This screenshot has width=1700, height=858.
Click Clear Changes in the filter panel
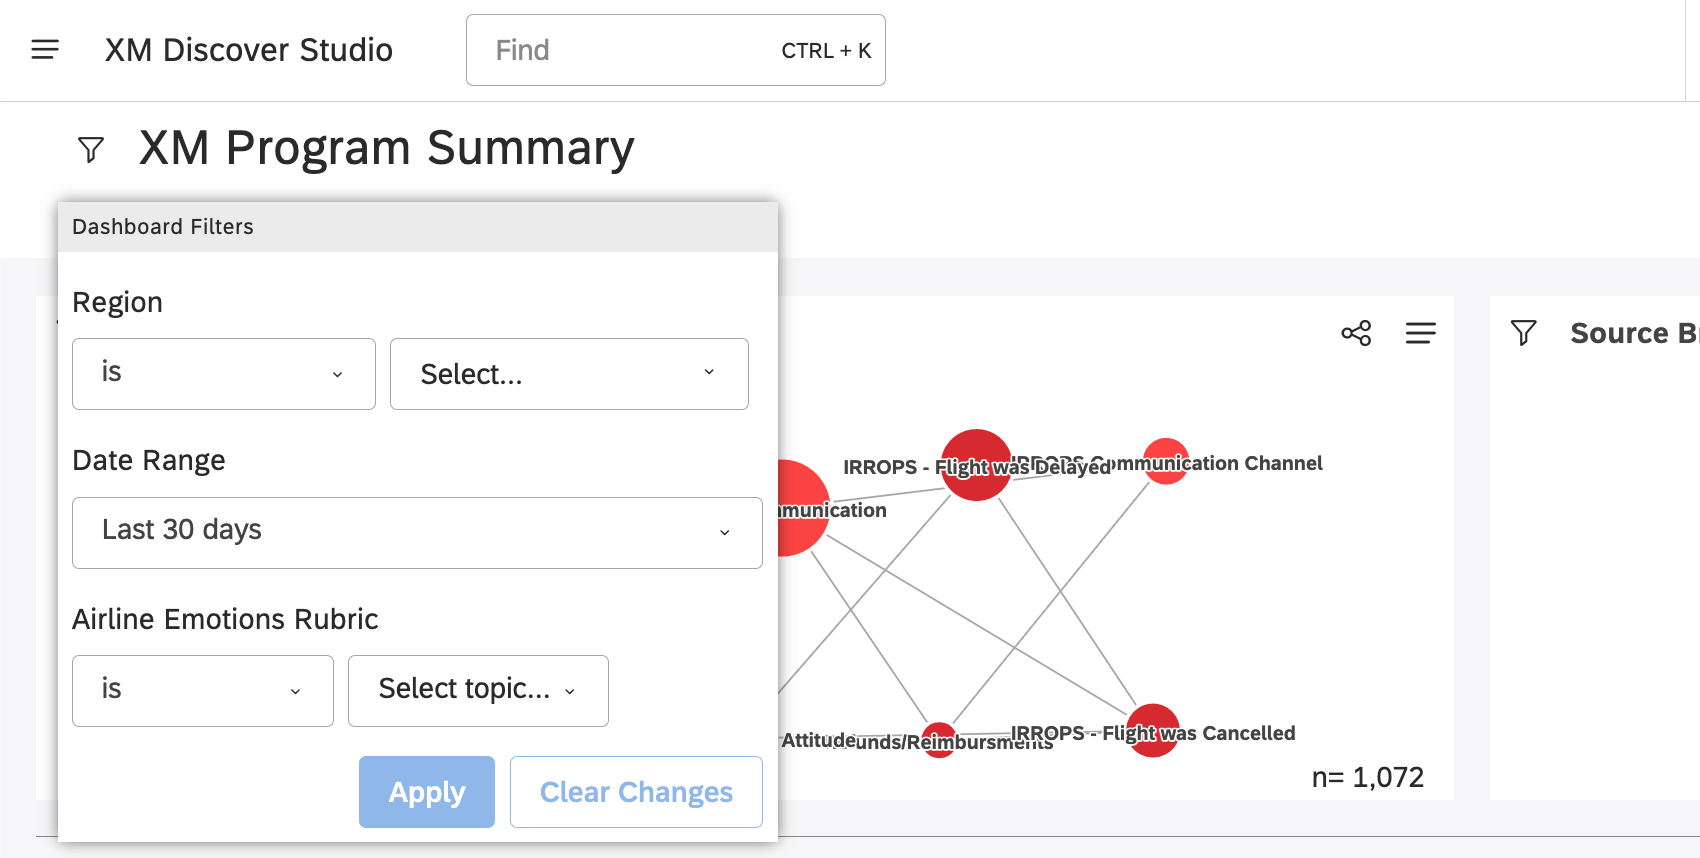click(636, 791)
